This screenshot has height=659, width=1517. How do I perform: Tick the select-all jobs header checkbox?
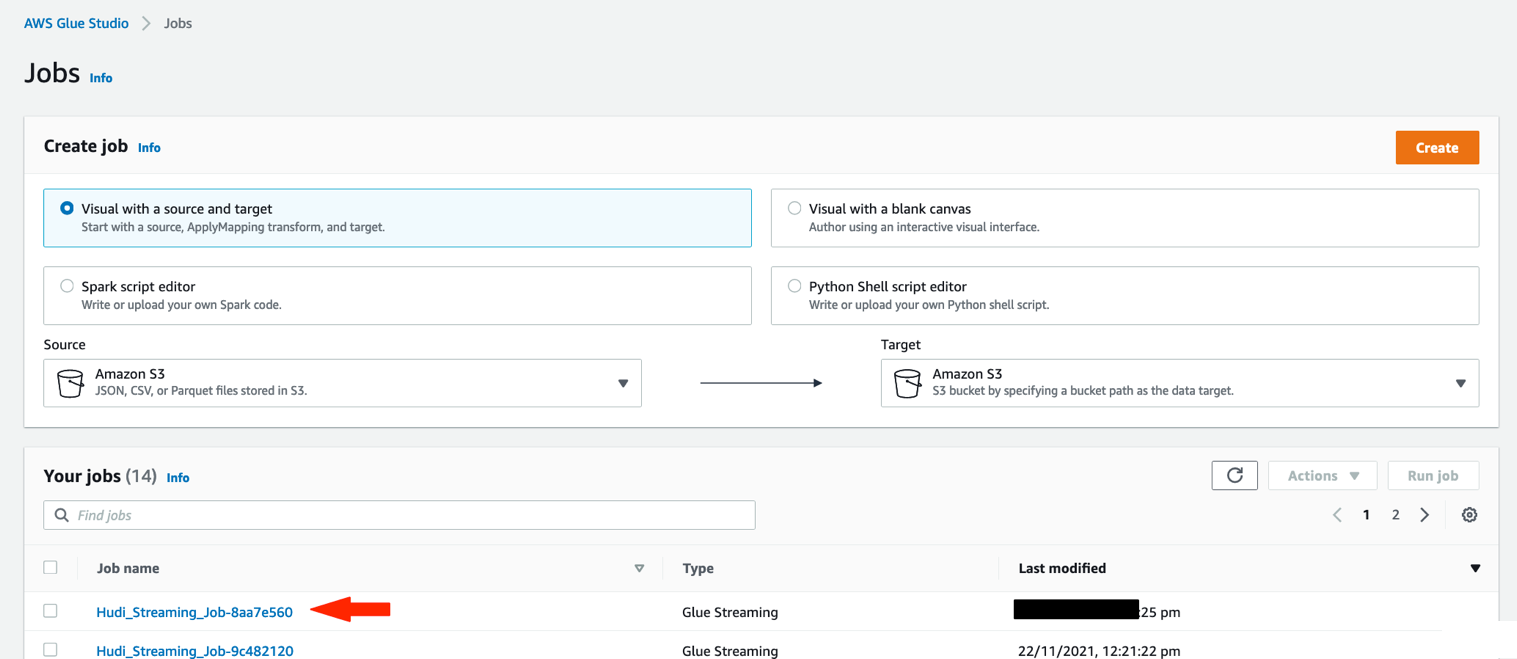click(x=51, y=567)
